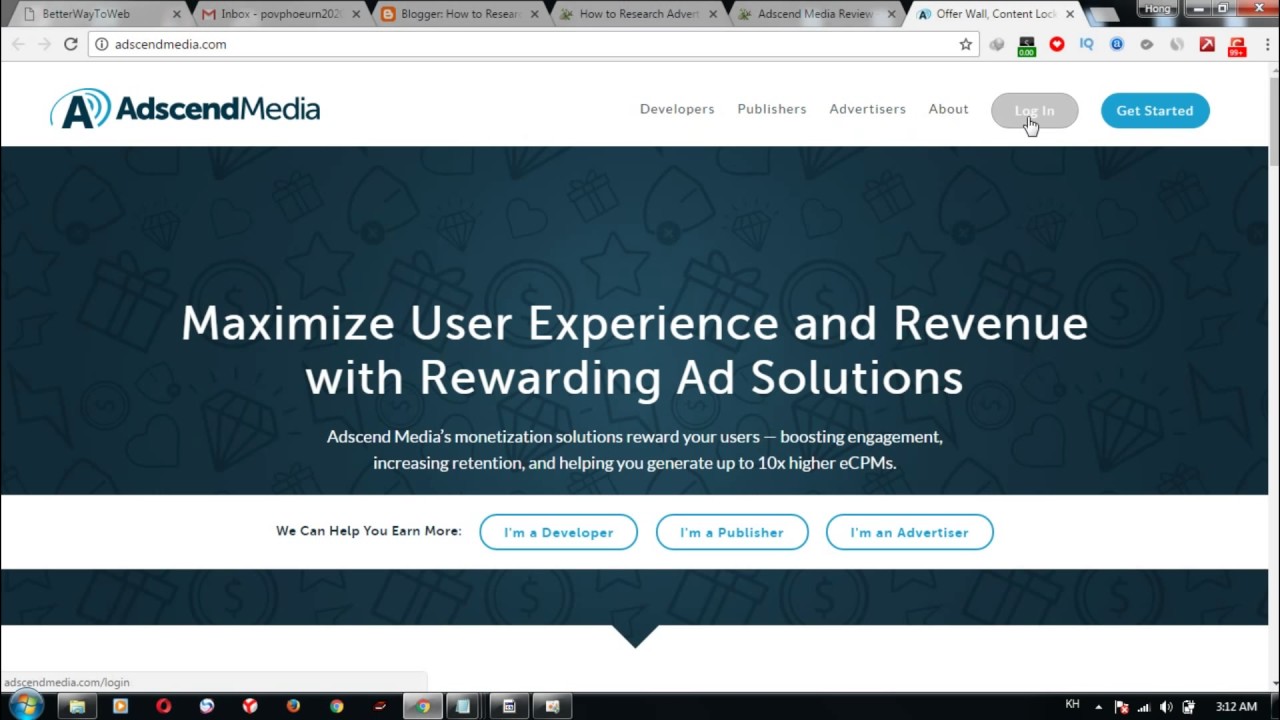This screenshot has width=1280, height=720.
Task: Click the Adscend Media logo
Action: (x=185, y=109)
